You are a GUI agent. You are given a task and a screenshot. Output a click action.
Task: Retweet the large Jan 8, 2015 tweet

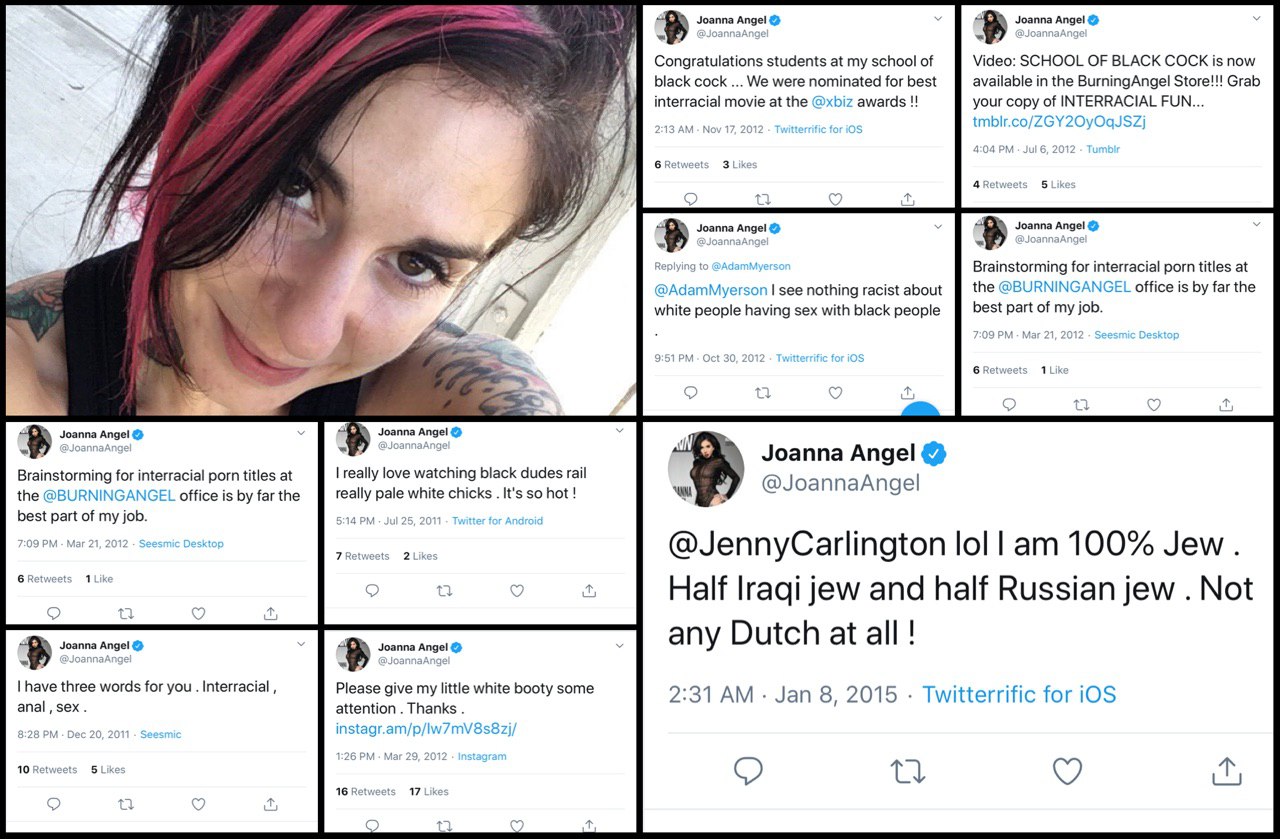pyautogui.click(x=908, y=770)
